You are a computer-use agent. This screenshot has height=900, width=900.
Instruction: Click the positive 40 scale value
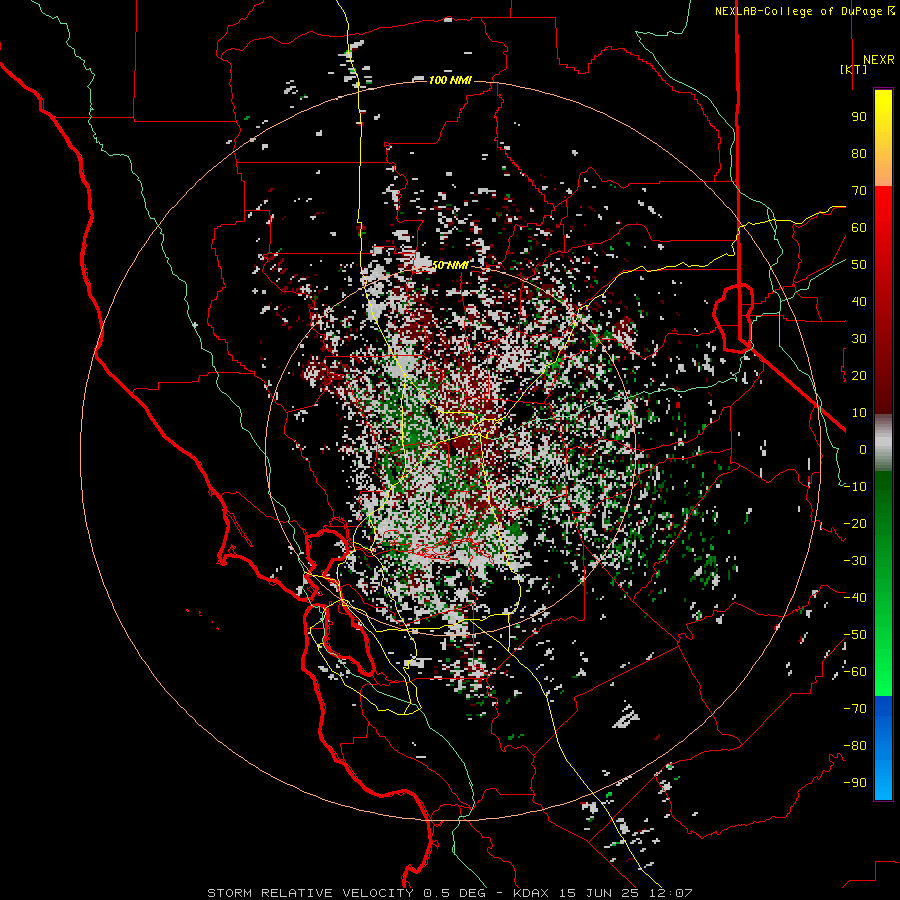[x=859, y=302]
